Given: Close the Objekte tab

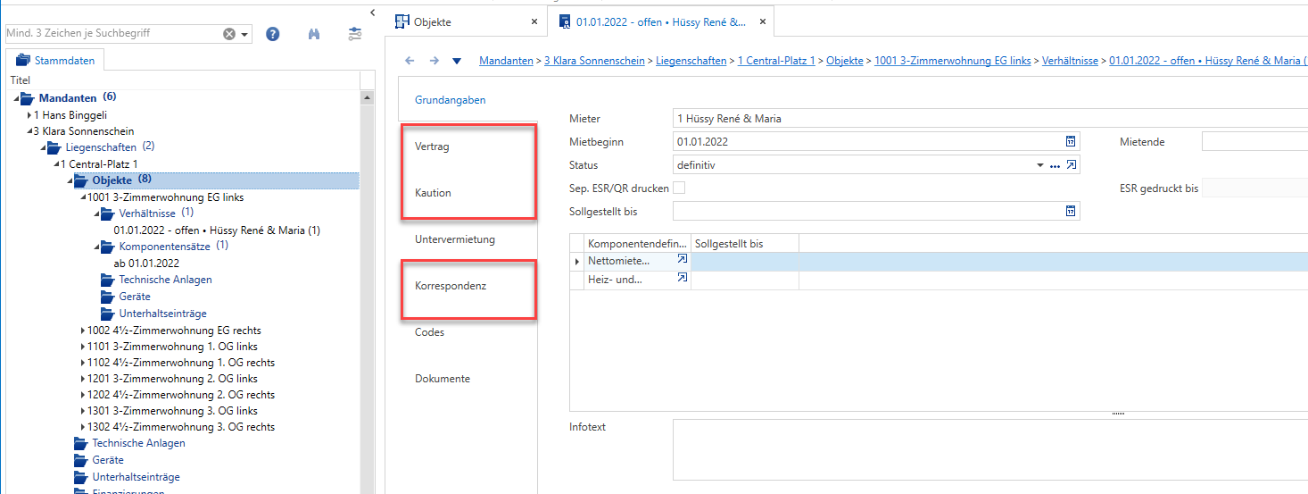Looking at the screenshot, I should (534, 21).
